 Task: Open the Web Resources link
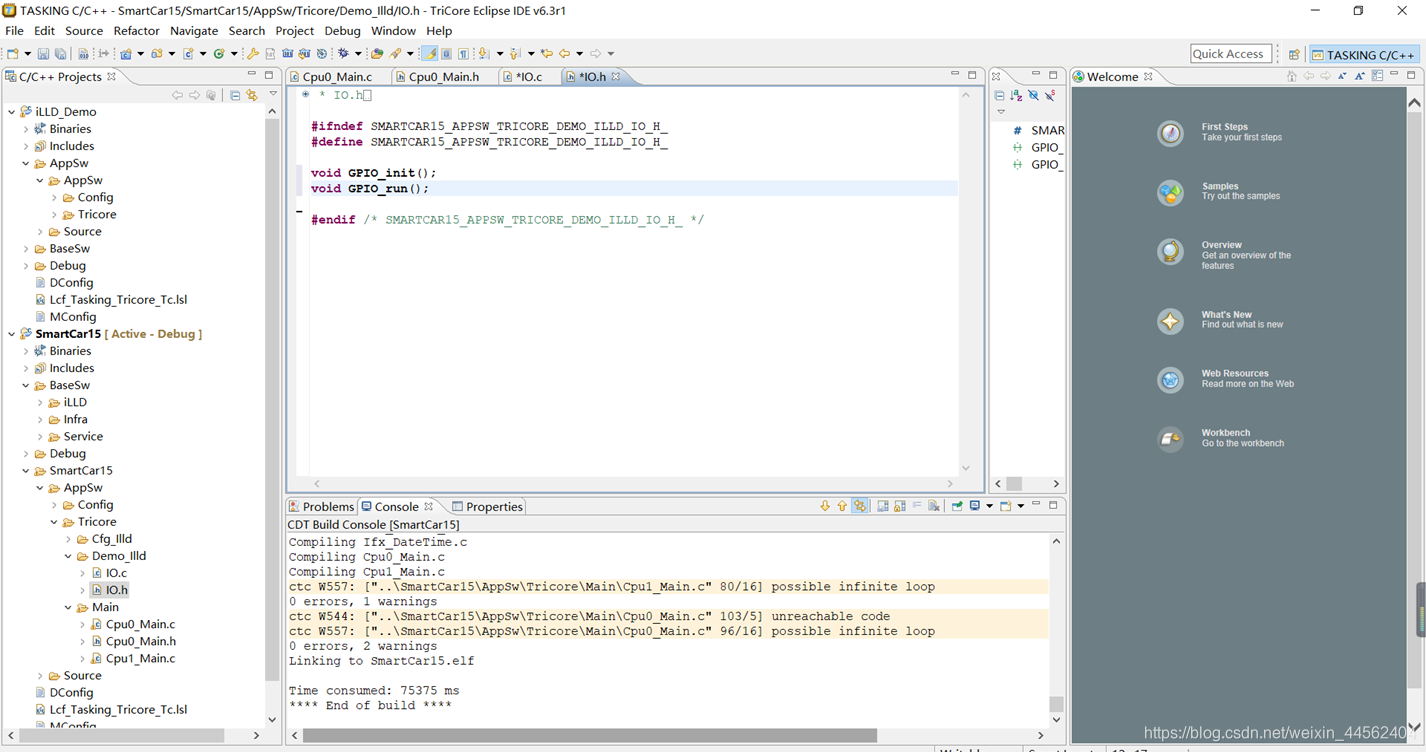pyautogui.click(x=1235, y=373)
